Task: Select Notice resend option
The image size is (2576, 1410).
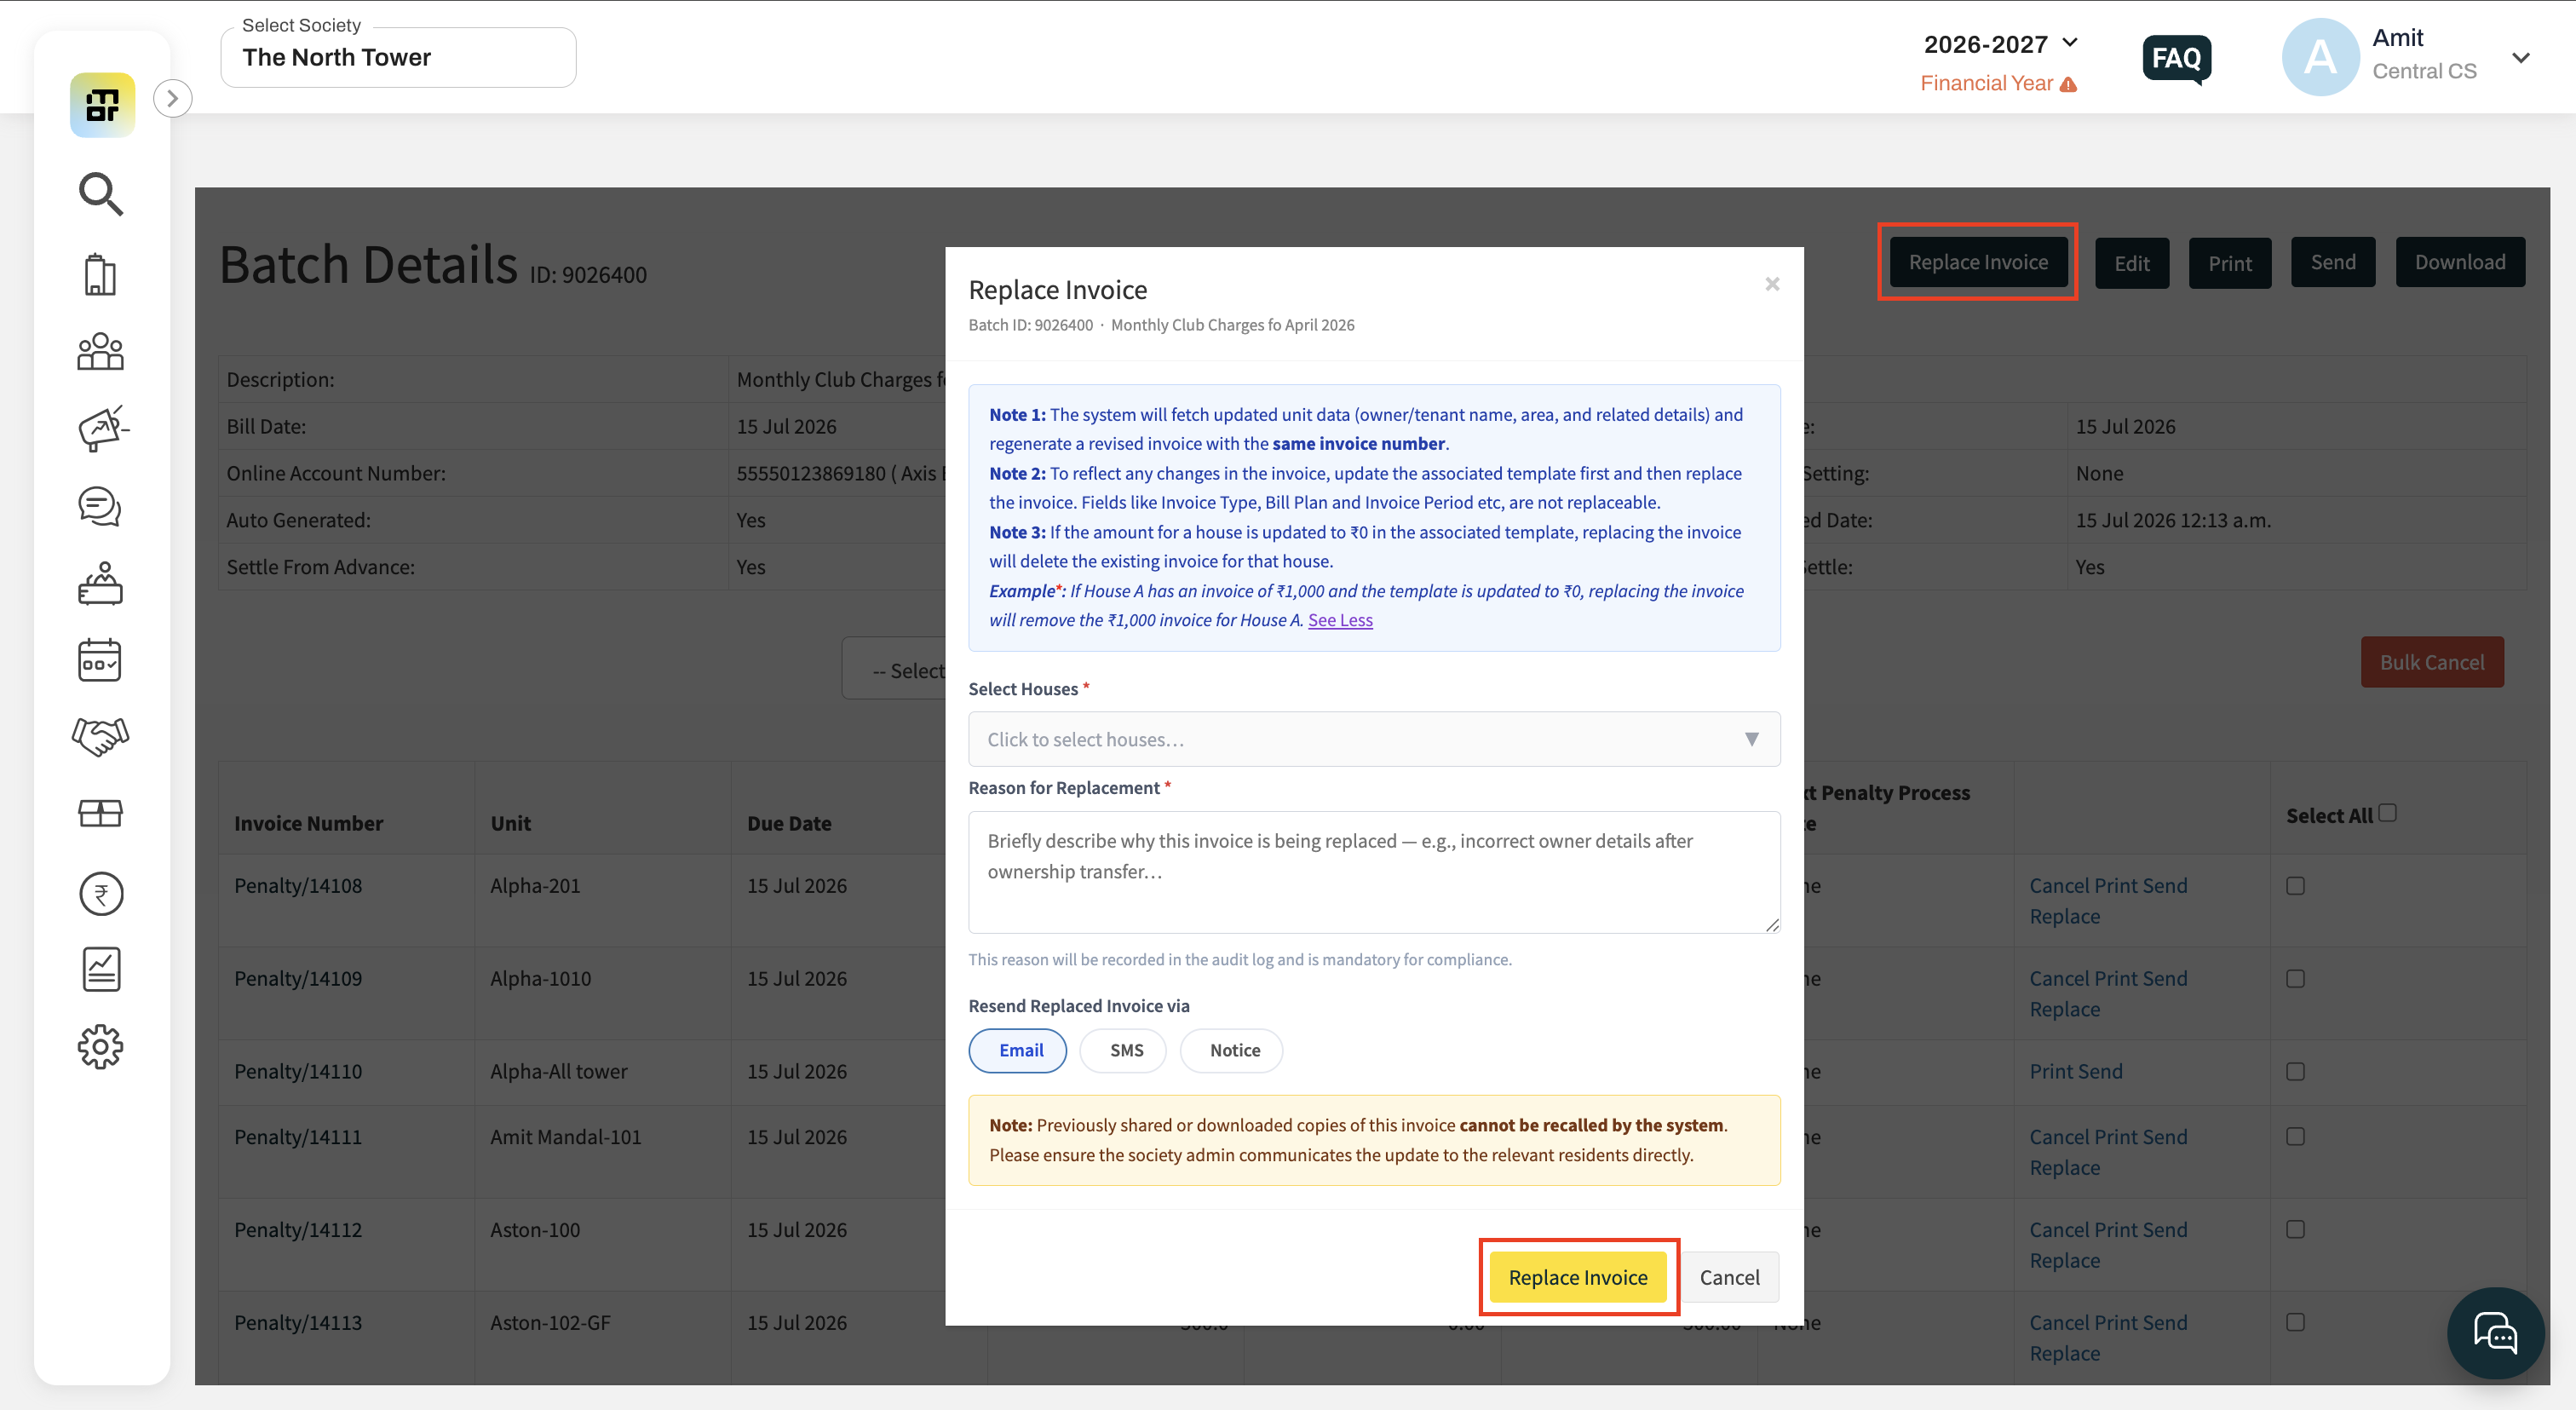Action: (x=1232, y=1050)
